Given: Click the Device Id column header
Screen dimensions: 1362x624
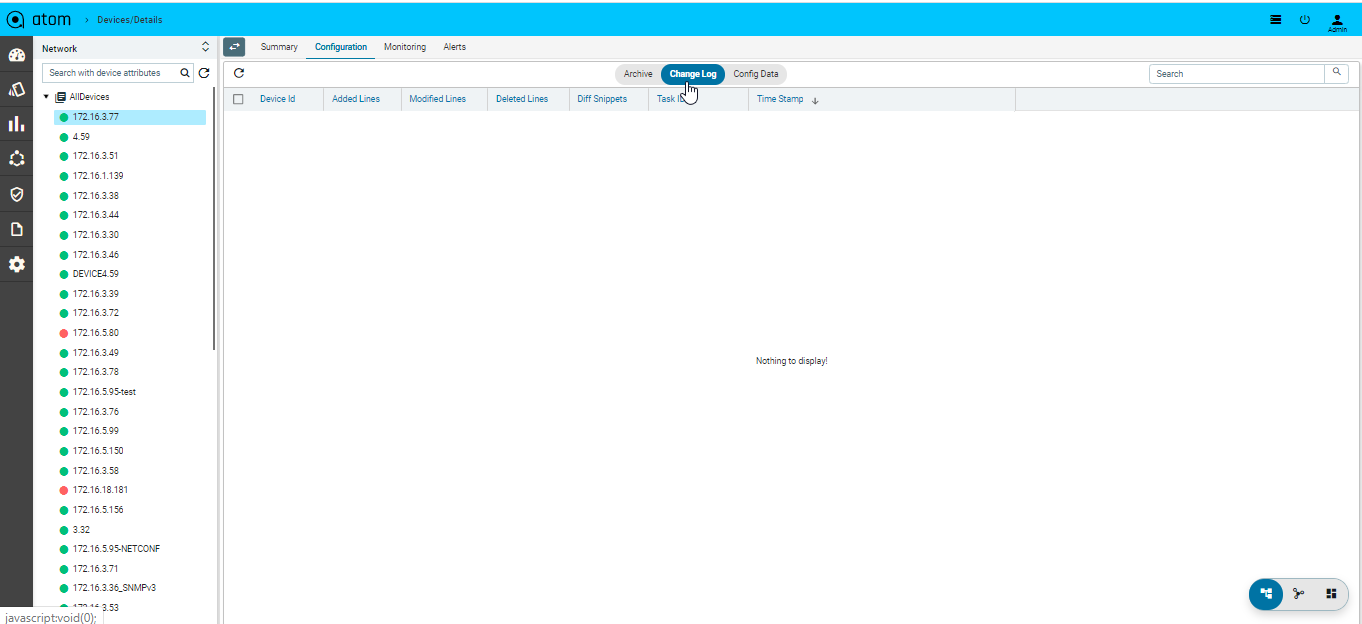Looking at the screenshot, I should tap(277, 99).
